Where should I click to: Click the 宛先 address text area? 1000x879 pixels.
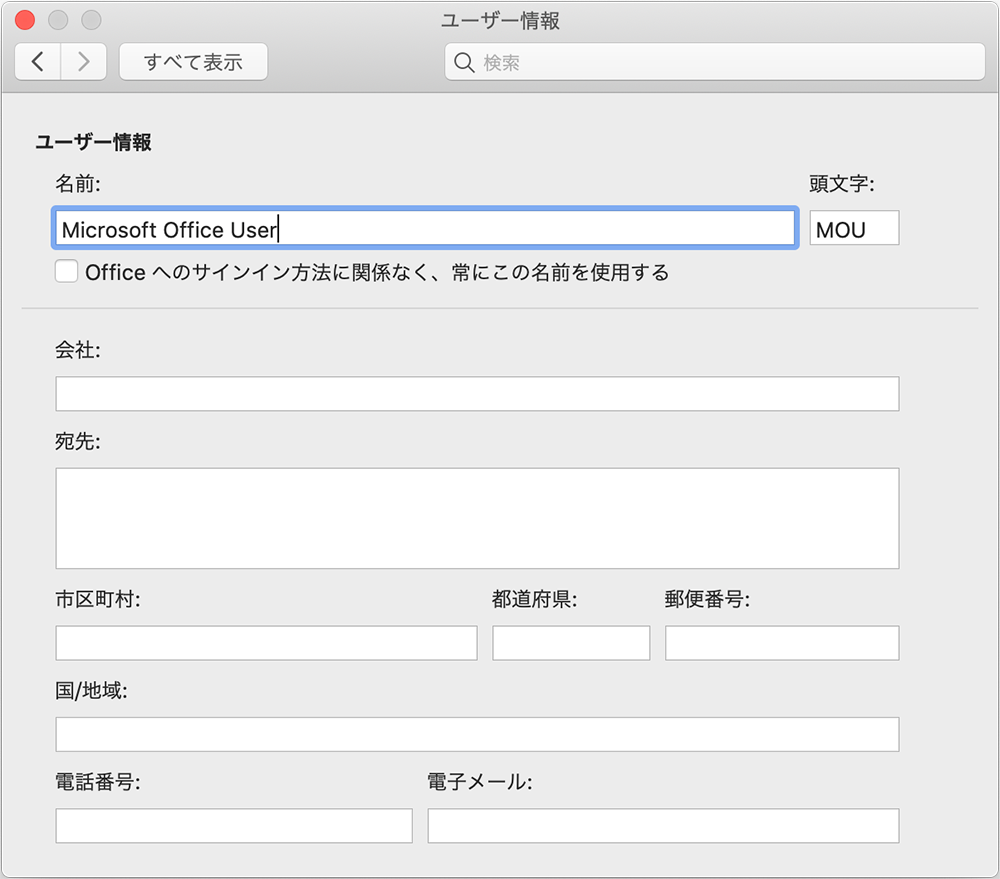point(477,518)
